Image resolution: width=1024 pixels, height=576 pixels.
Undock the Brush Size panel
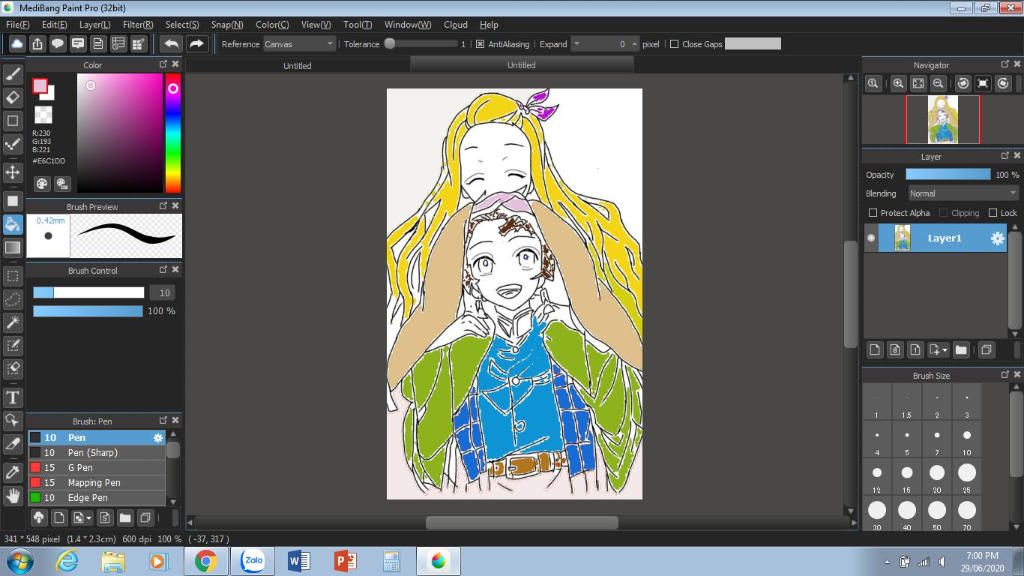pos(1004,374)
